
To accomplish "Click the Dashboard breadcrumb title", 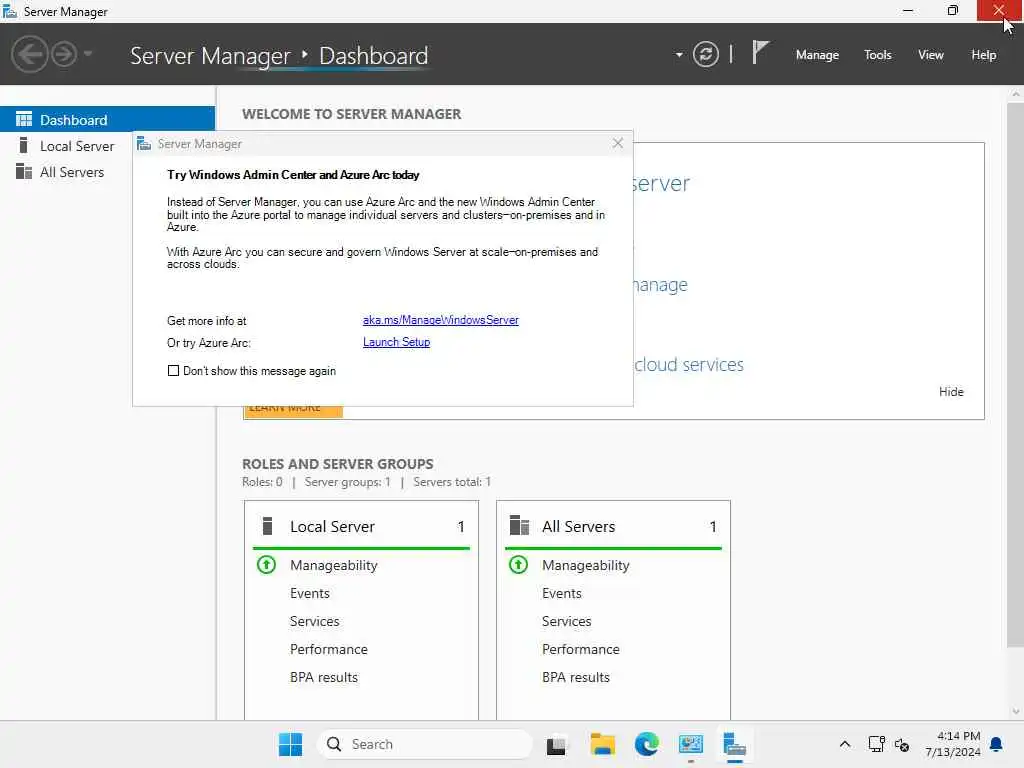I will [x=374, y=56].
